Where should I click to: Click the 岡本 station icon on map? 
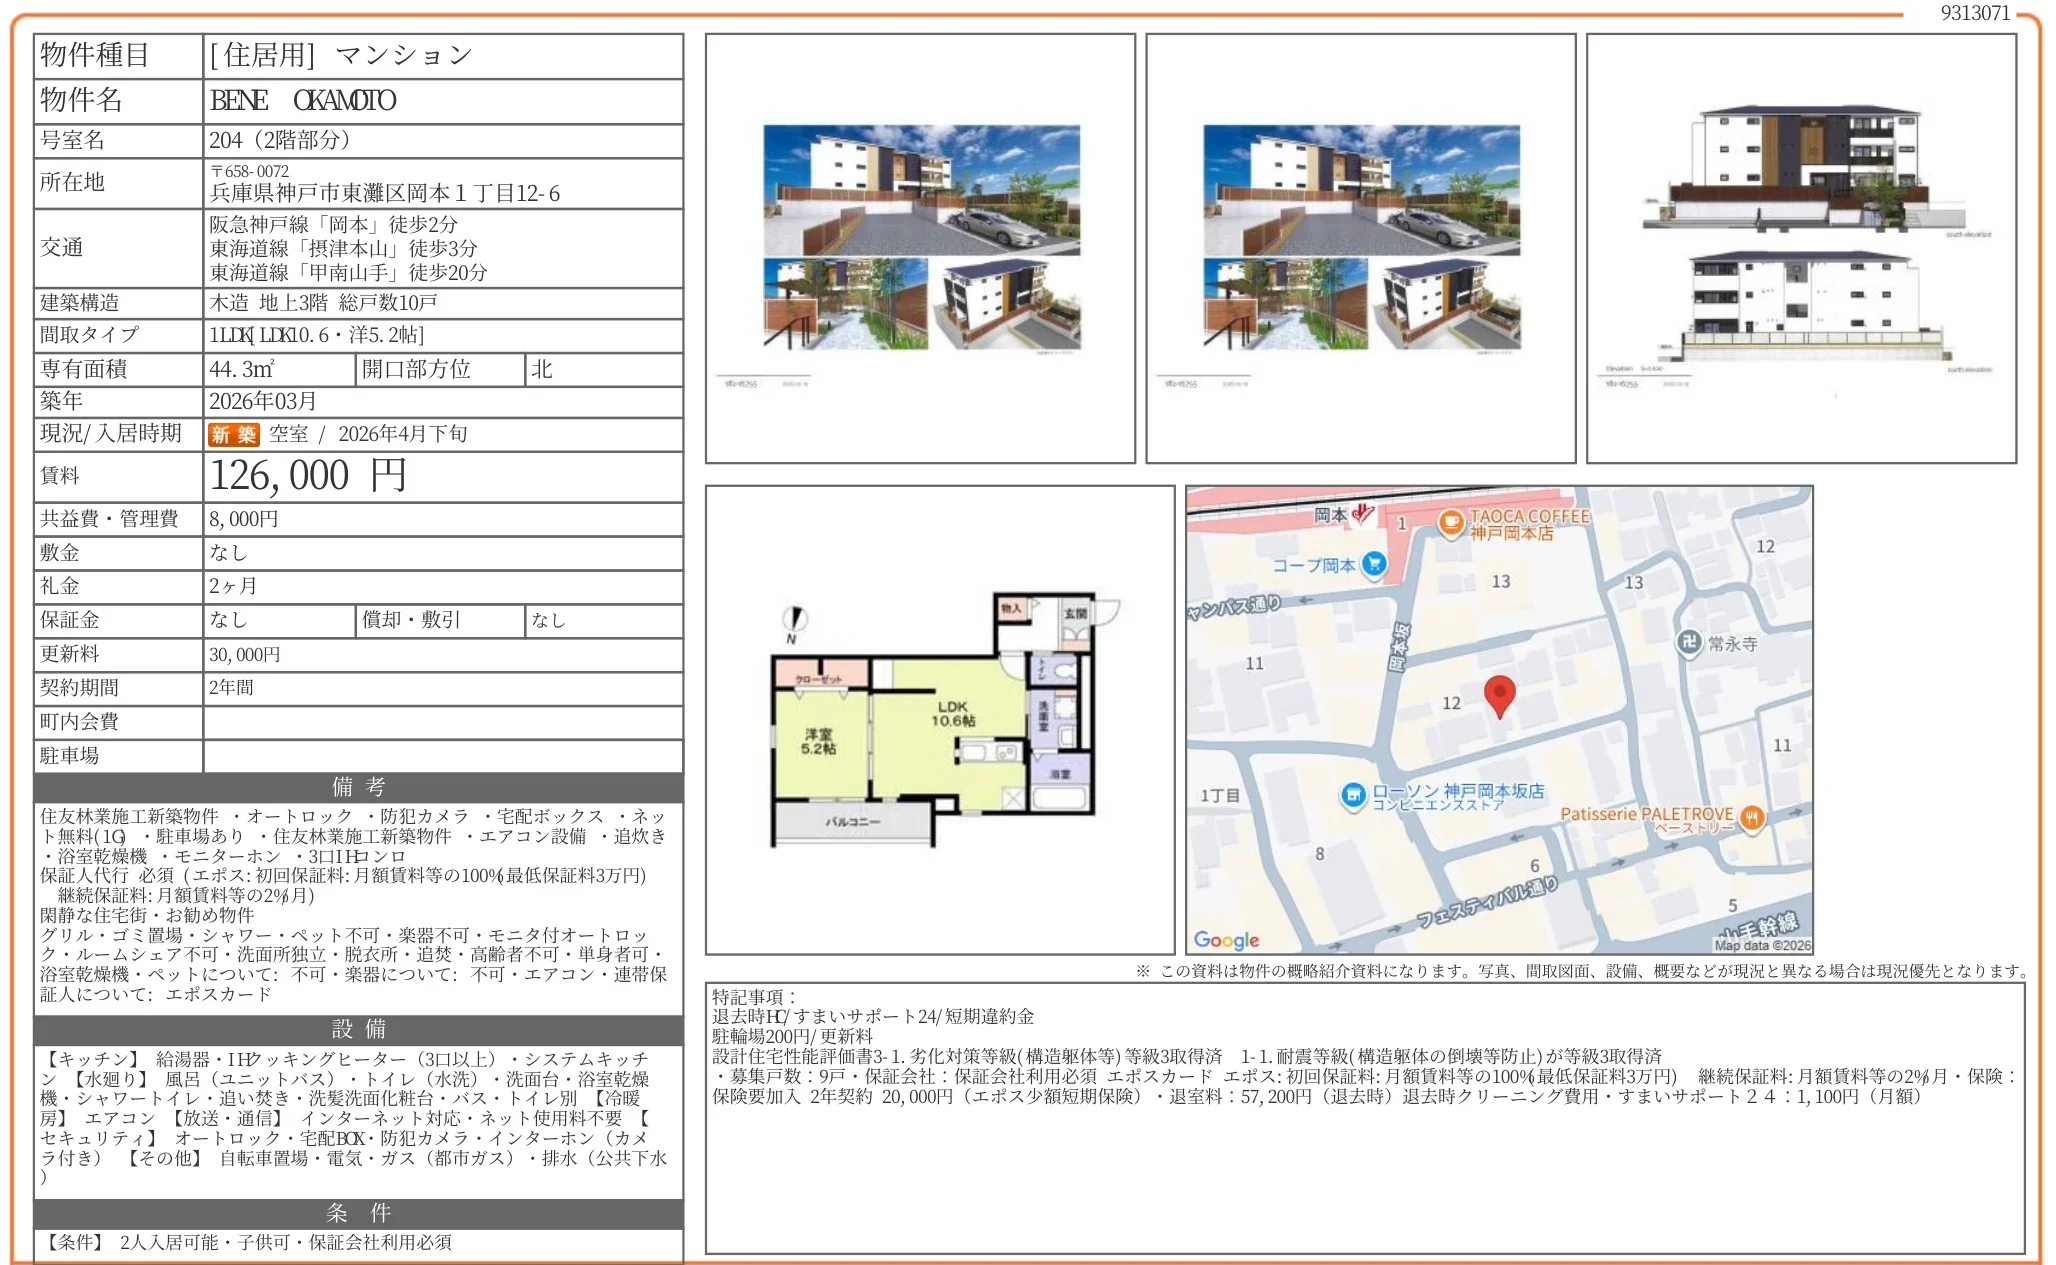[x=1363, y=514]
